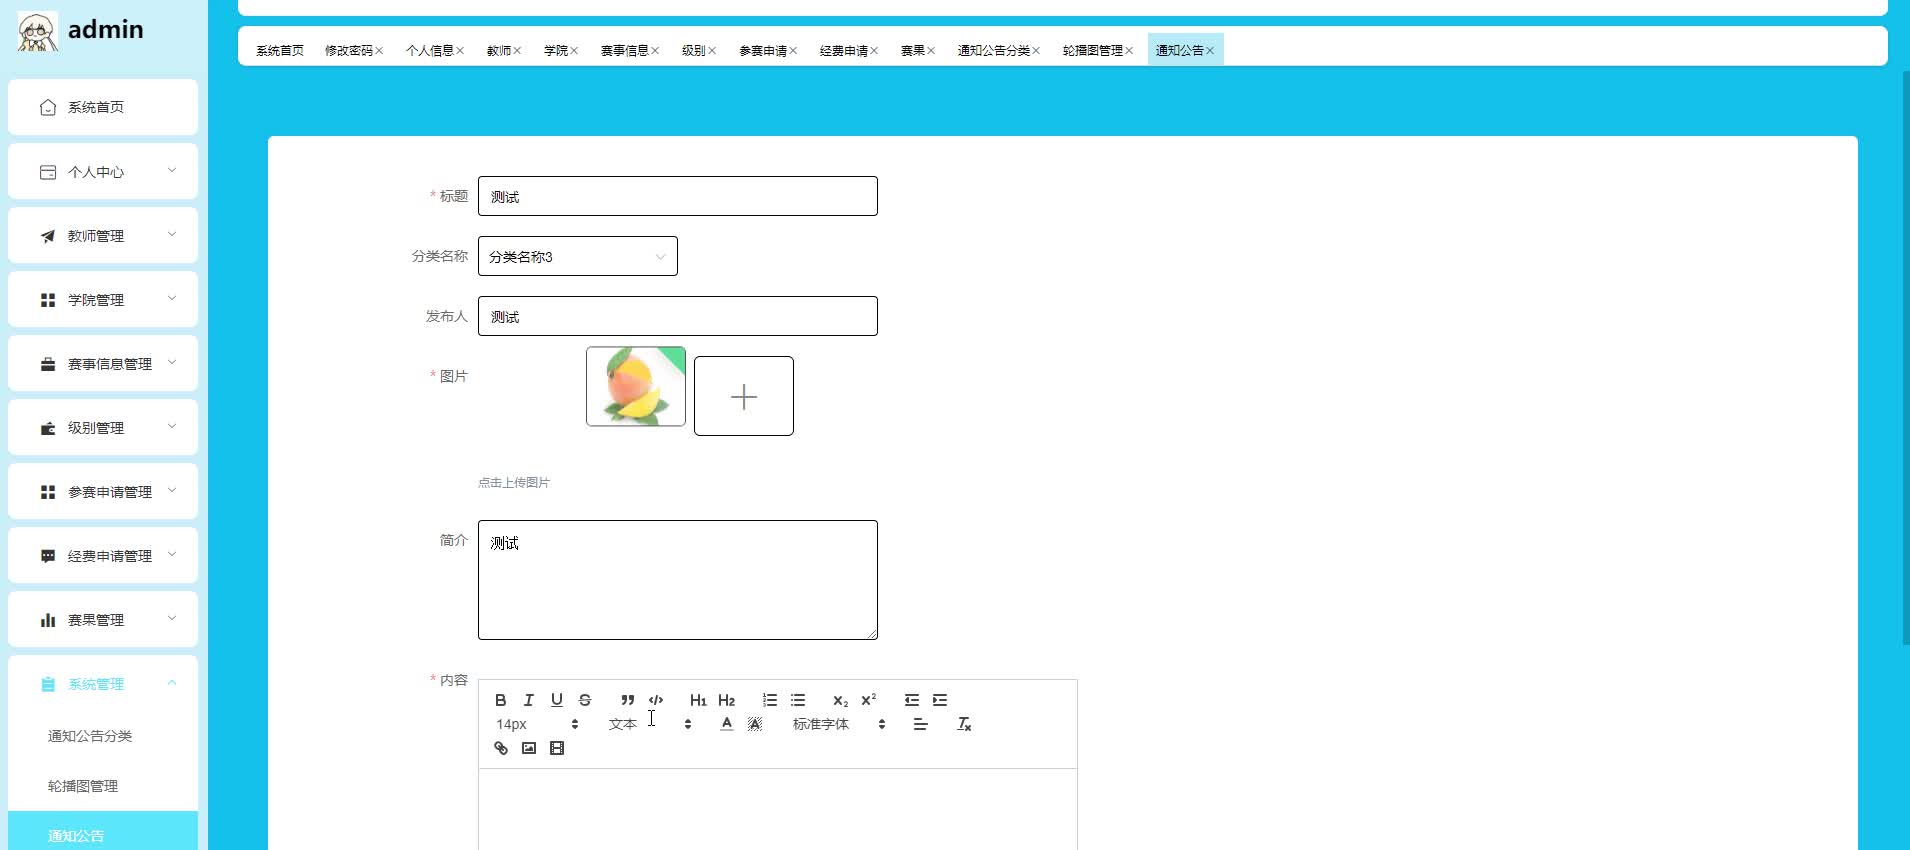Viewport: 1910px width, 850px height.
Task: Open the text alignment options
Action: tap(921, 724)
